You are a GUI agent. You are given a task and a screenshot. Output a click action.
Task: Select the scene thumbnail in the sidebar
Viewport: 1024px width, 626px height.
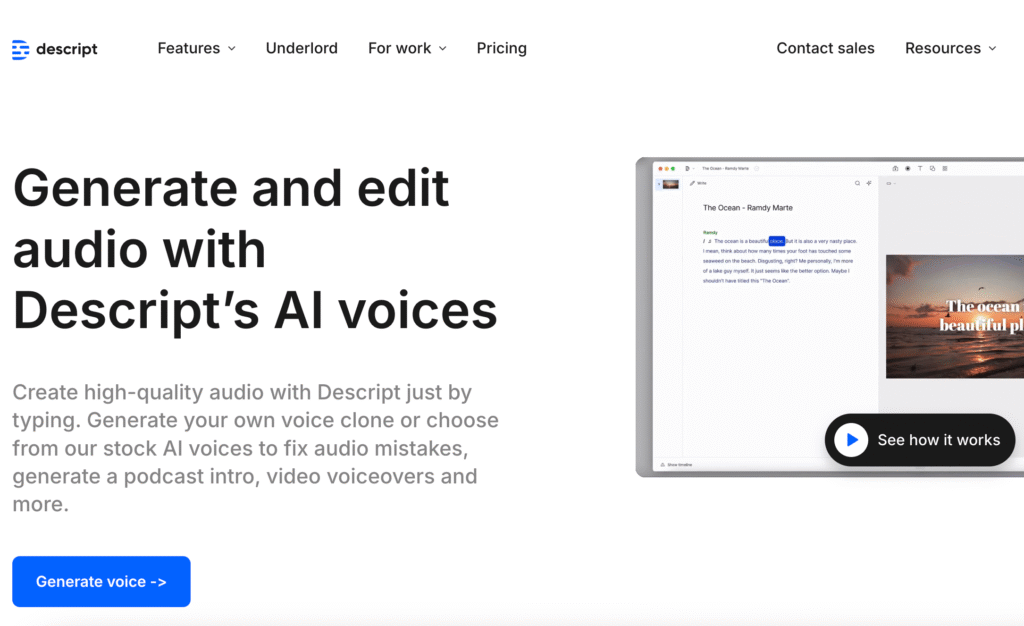pos(670,183)
